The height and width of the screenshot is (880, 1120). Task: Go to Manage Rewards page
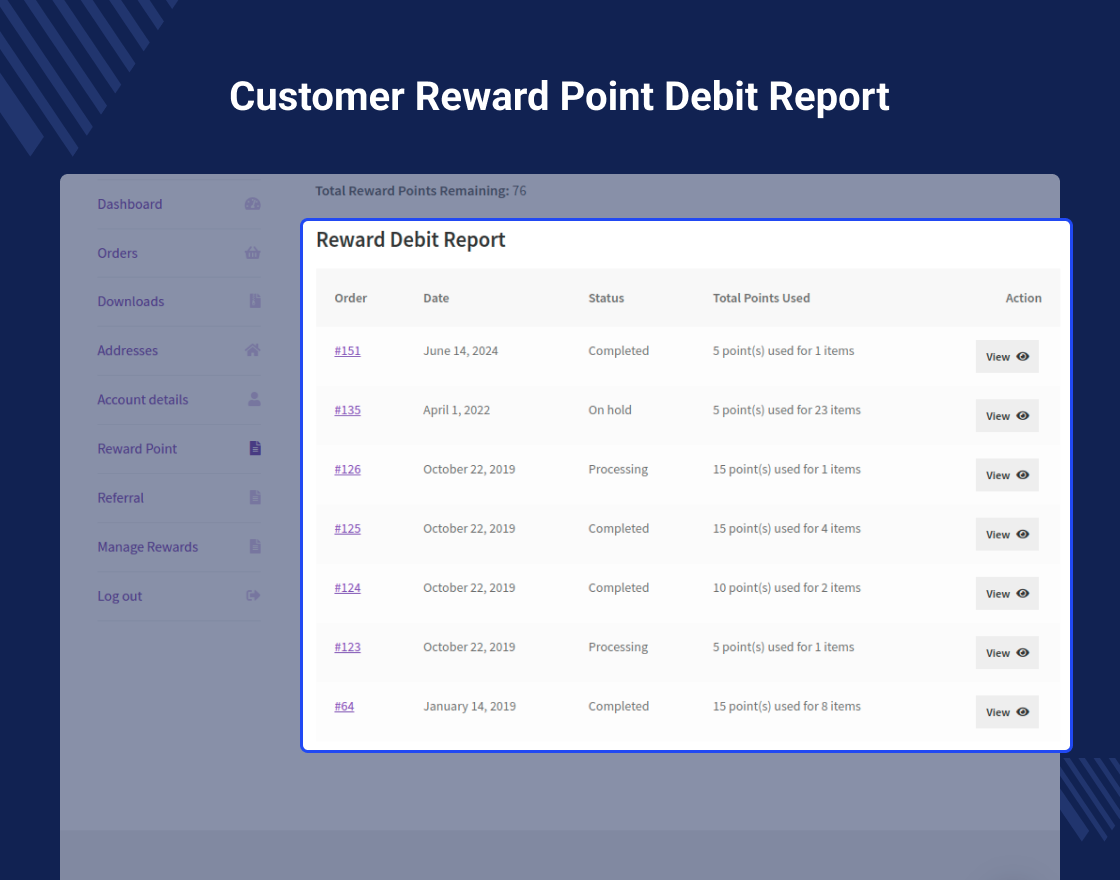pos(148,547)
